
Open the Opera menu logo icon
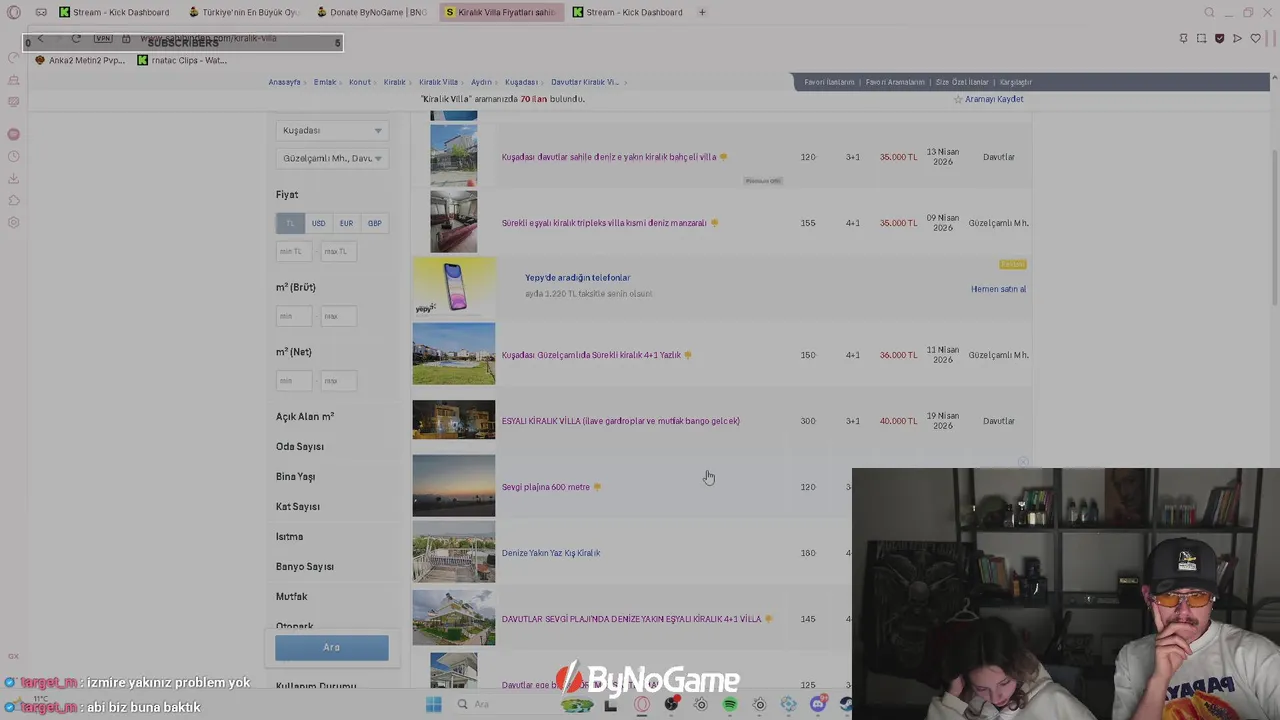13,12
